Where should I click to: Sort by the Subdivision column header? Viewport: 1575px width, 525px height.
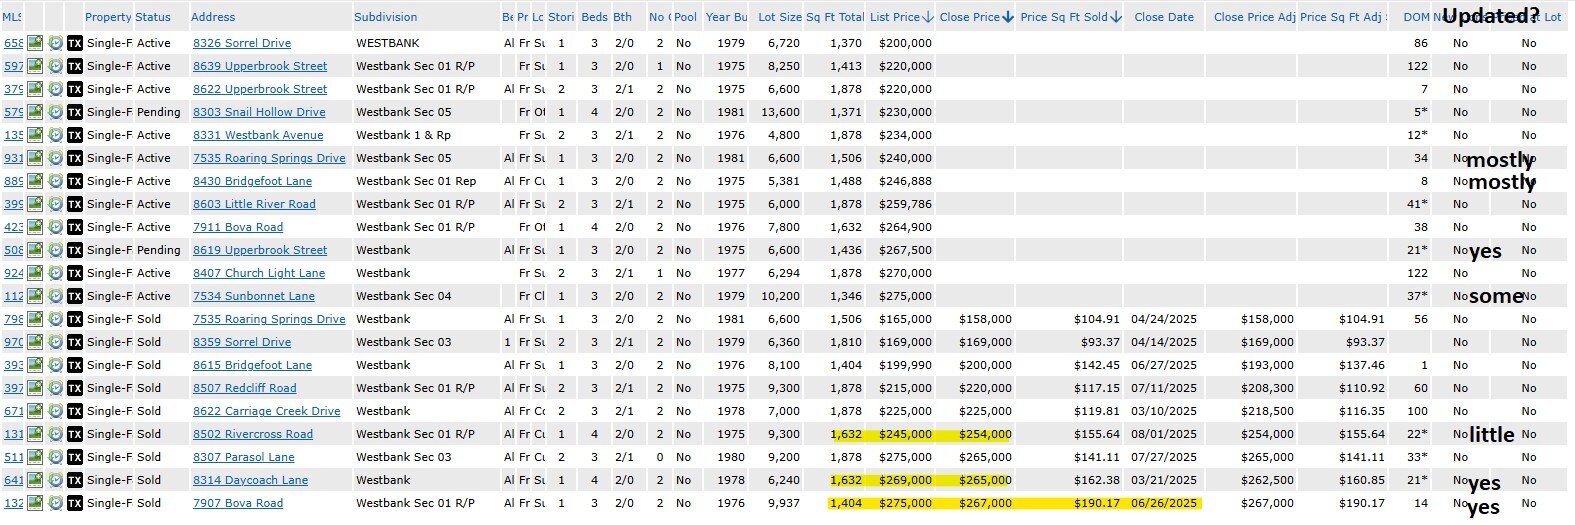tap(385, 17)
